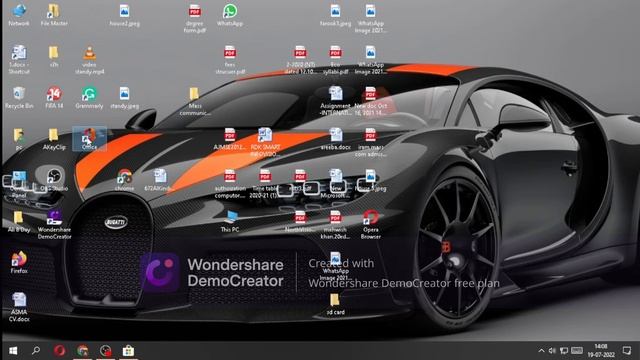Launch the Wondershare DemoCreator shortcut
This screenshot has height=360, width=640.
54,224
